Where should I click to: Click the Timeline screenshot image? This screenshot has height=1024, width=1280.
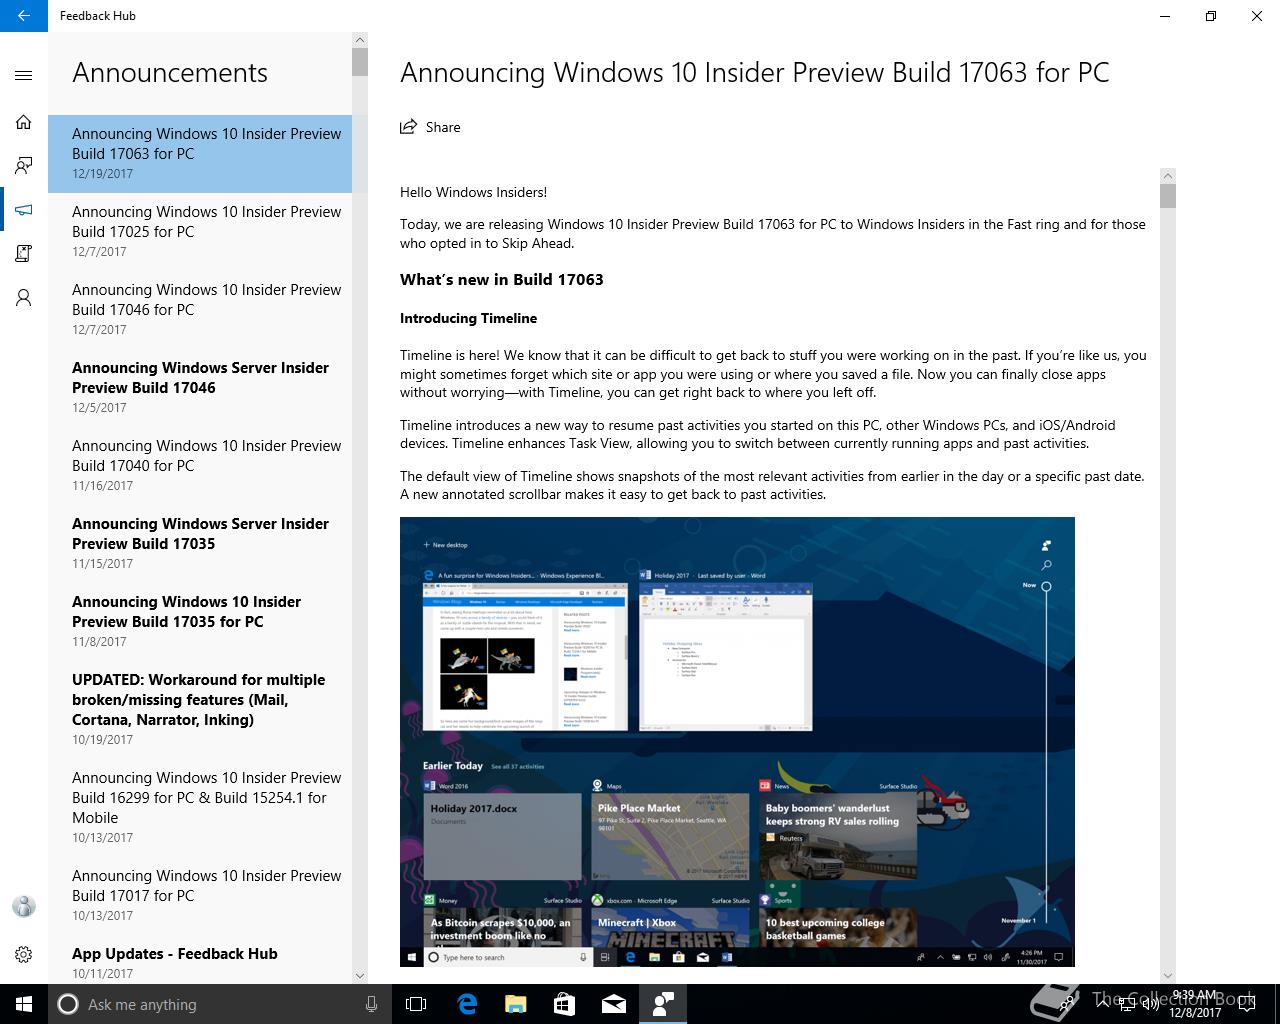coord(737,742)
